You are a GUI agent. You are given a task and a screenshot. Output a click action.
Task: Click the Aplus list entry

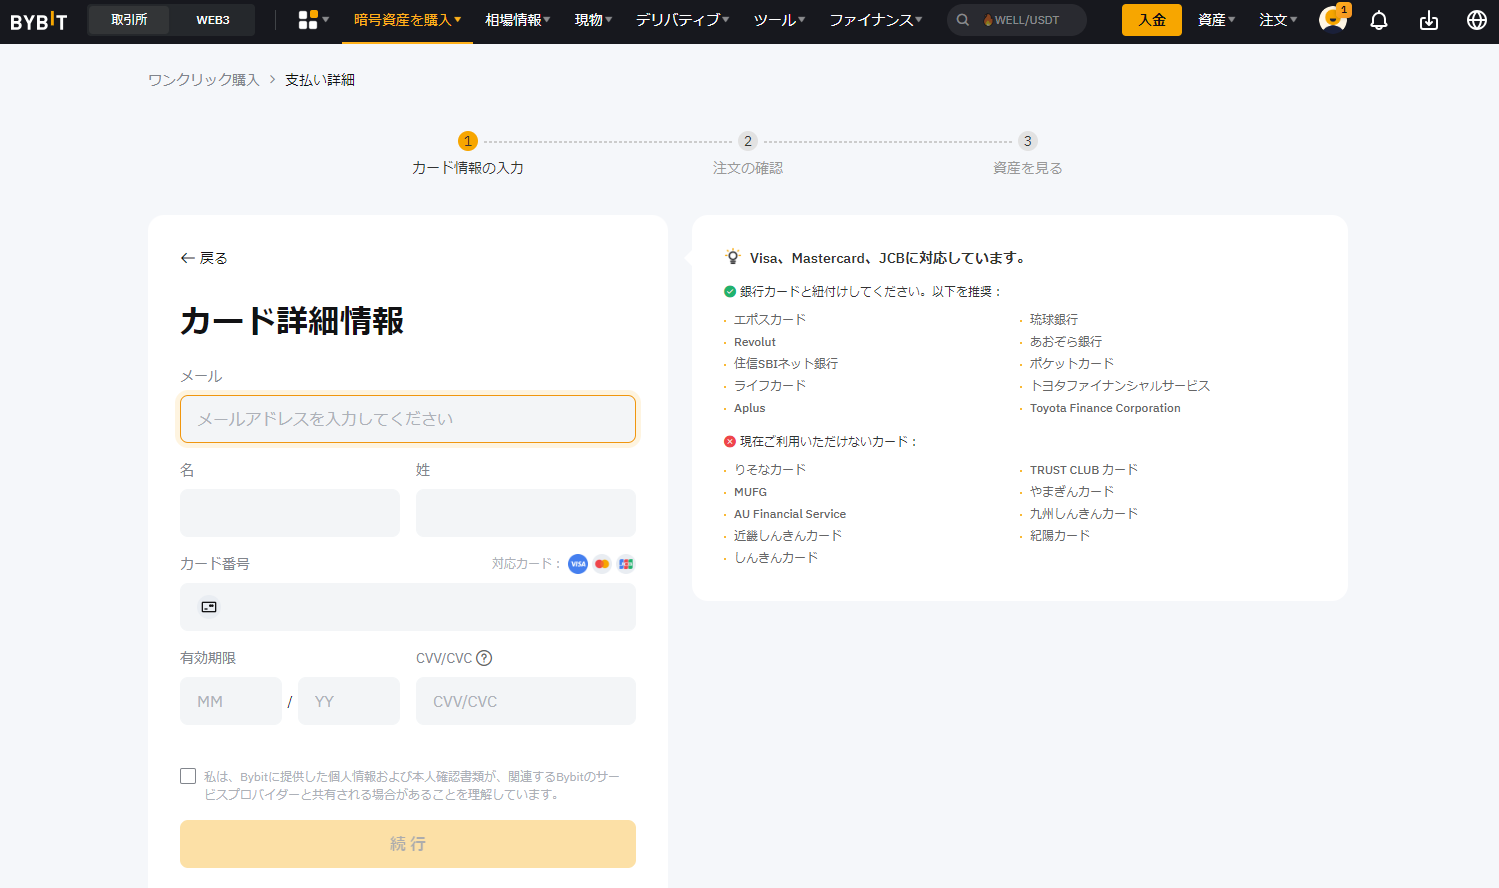pos(750,408)
